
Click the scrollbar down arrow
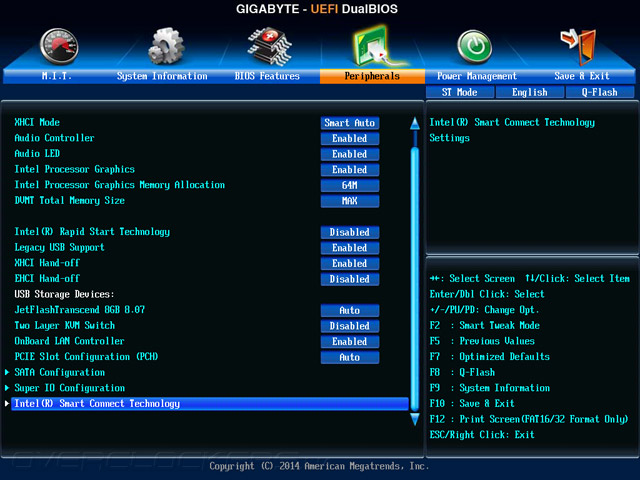click(415, 419)
